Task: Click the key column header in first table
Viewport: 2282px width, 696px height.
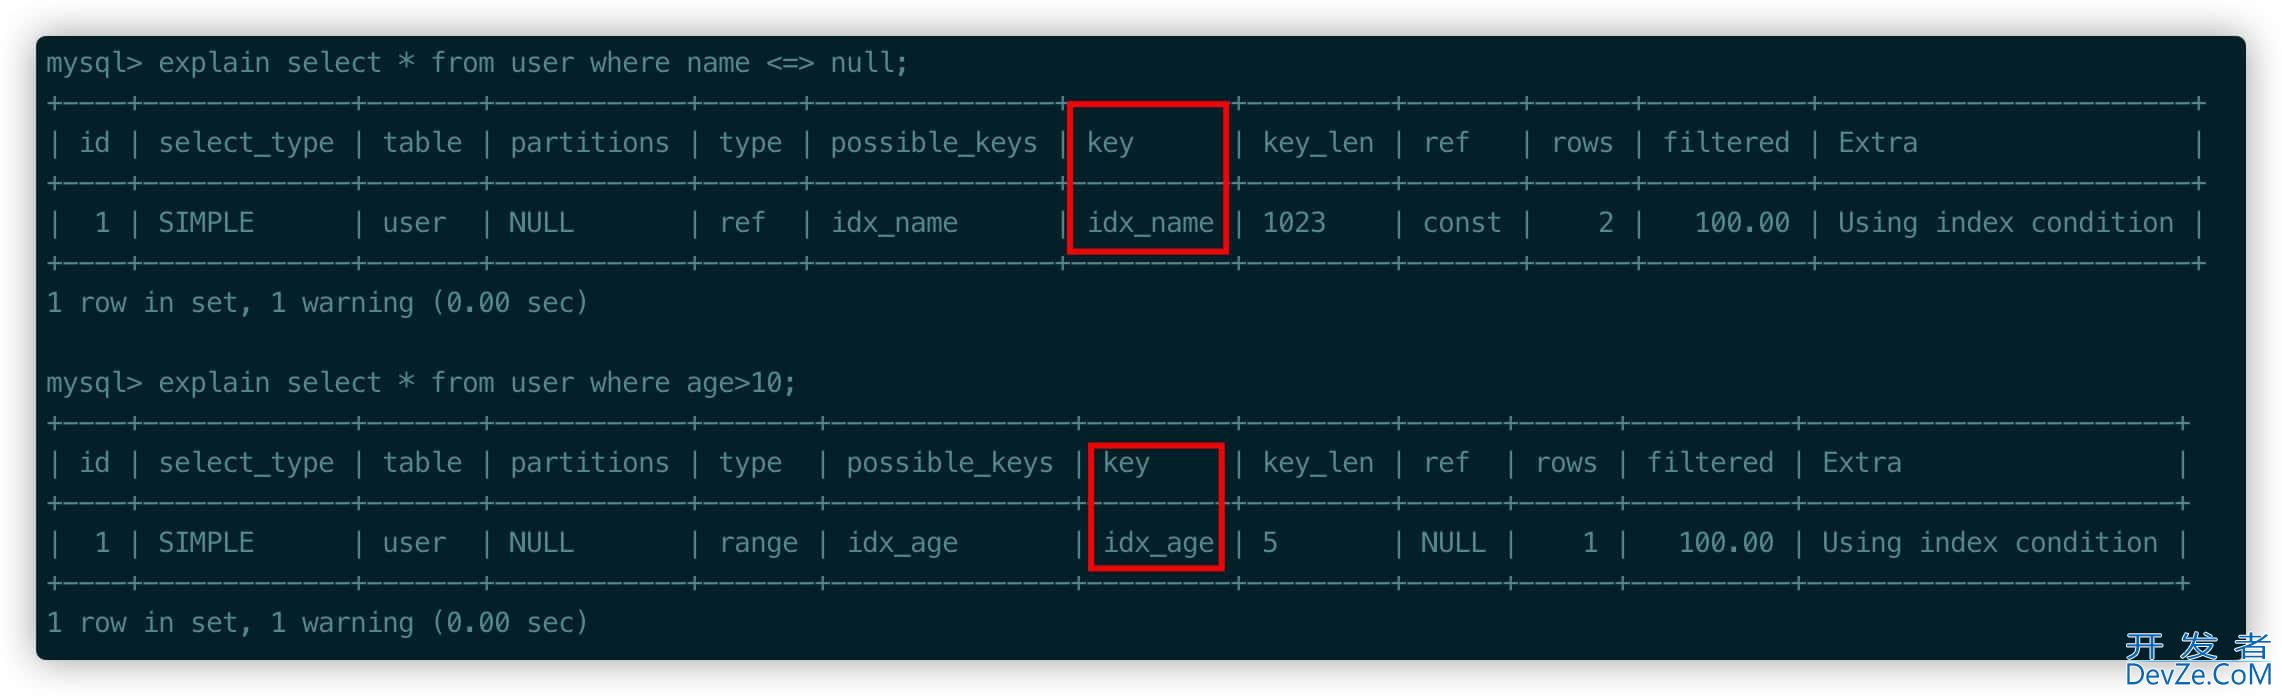Action: click(1110, 143)
